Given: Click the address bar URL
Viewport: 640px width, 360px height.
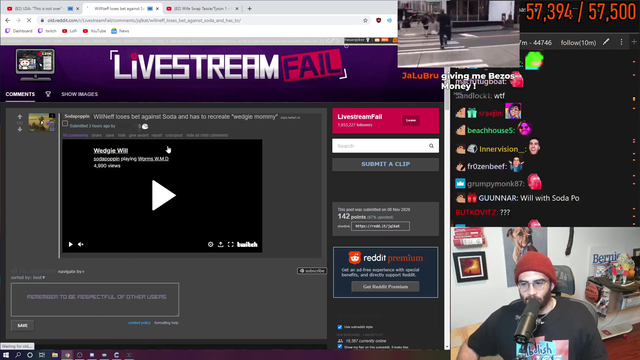Looking at the screenshot, I should click(144, 20).
